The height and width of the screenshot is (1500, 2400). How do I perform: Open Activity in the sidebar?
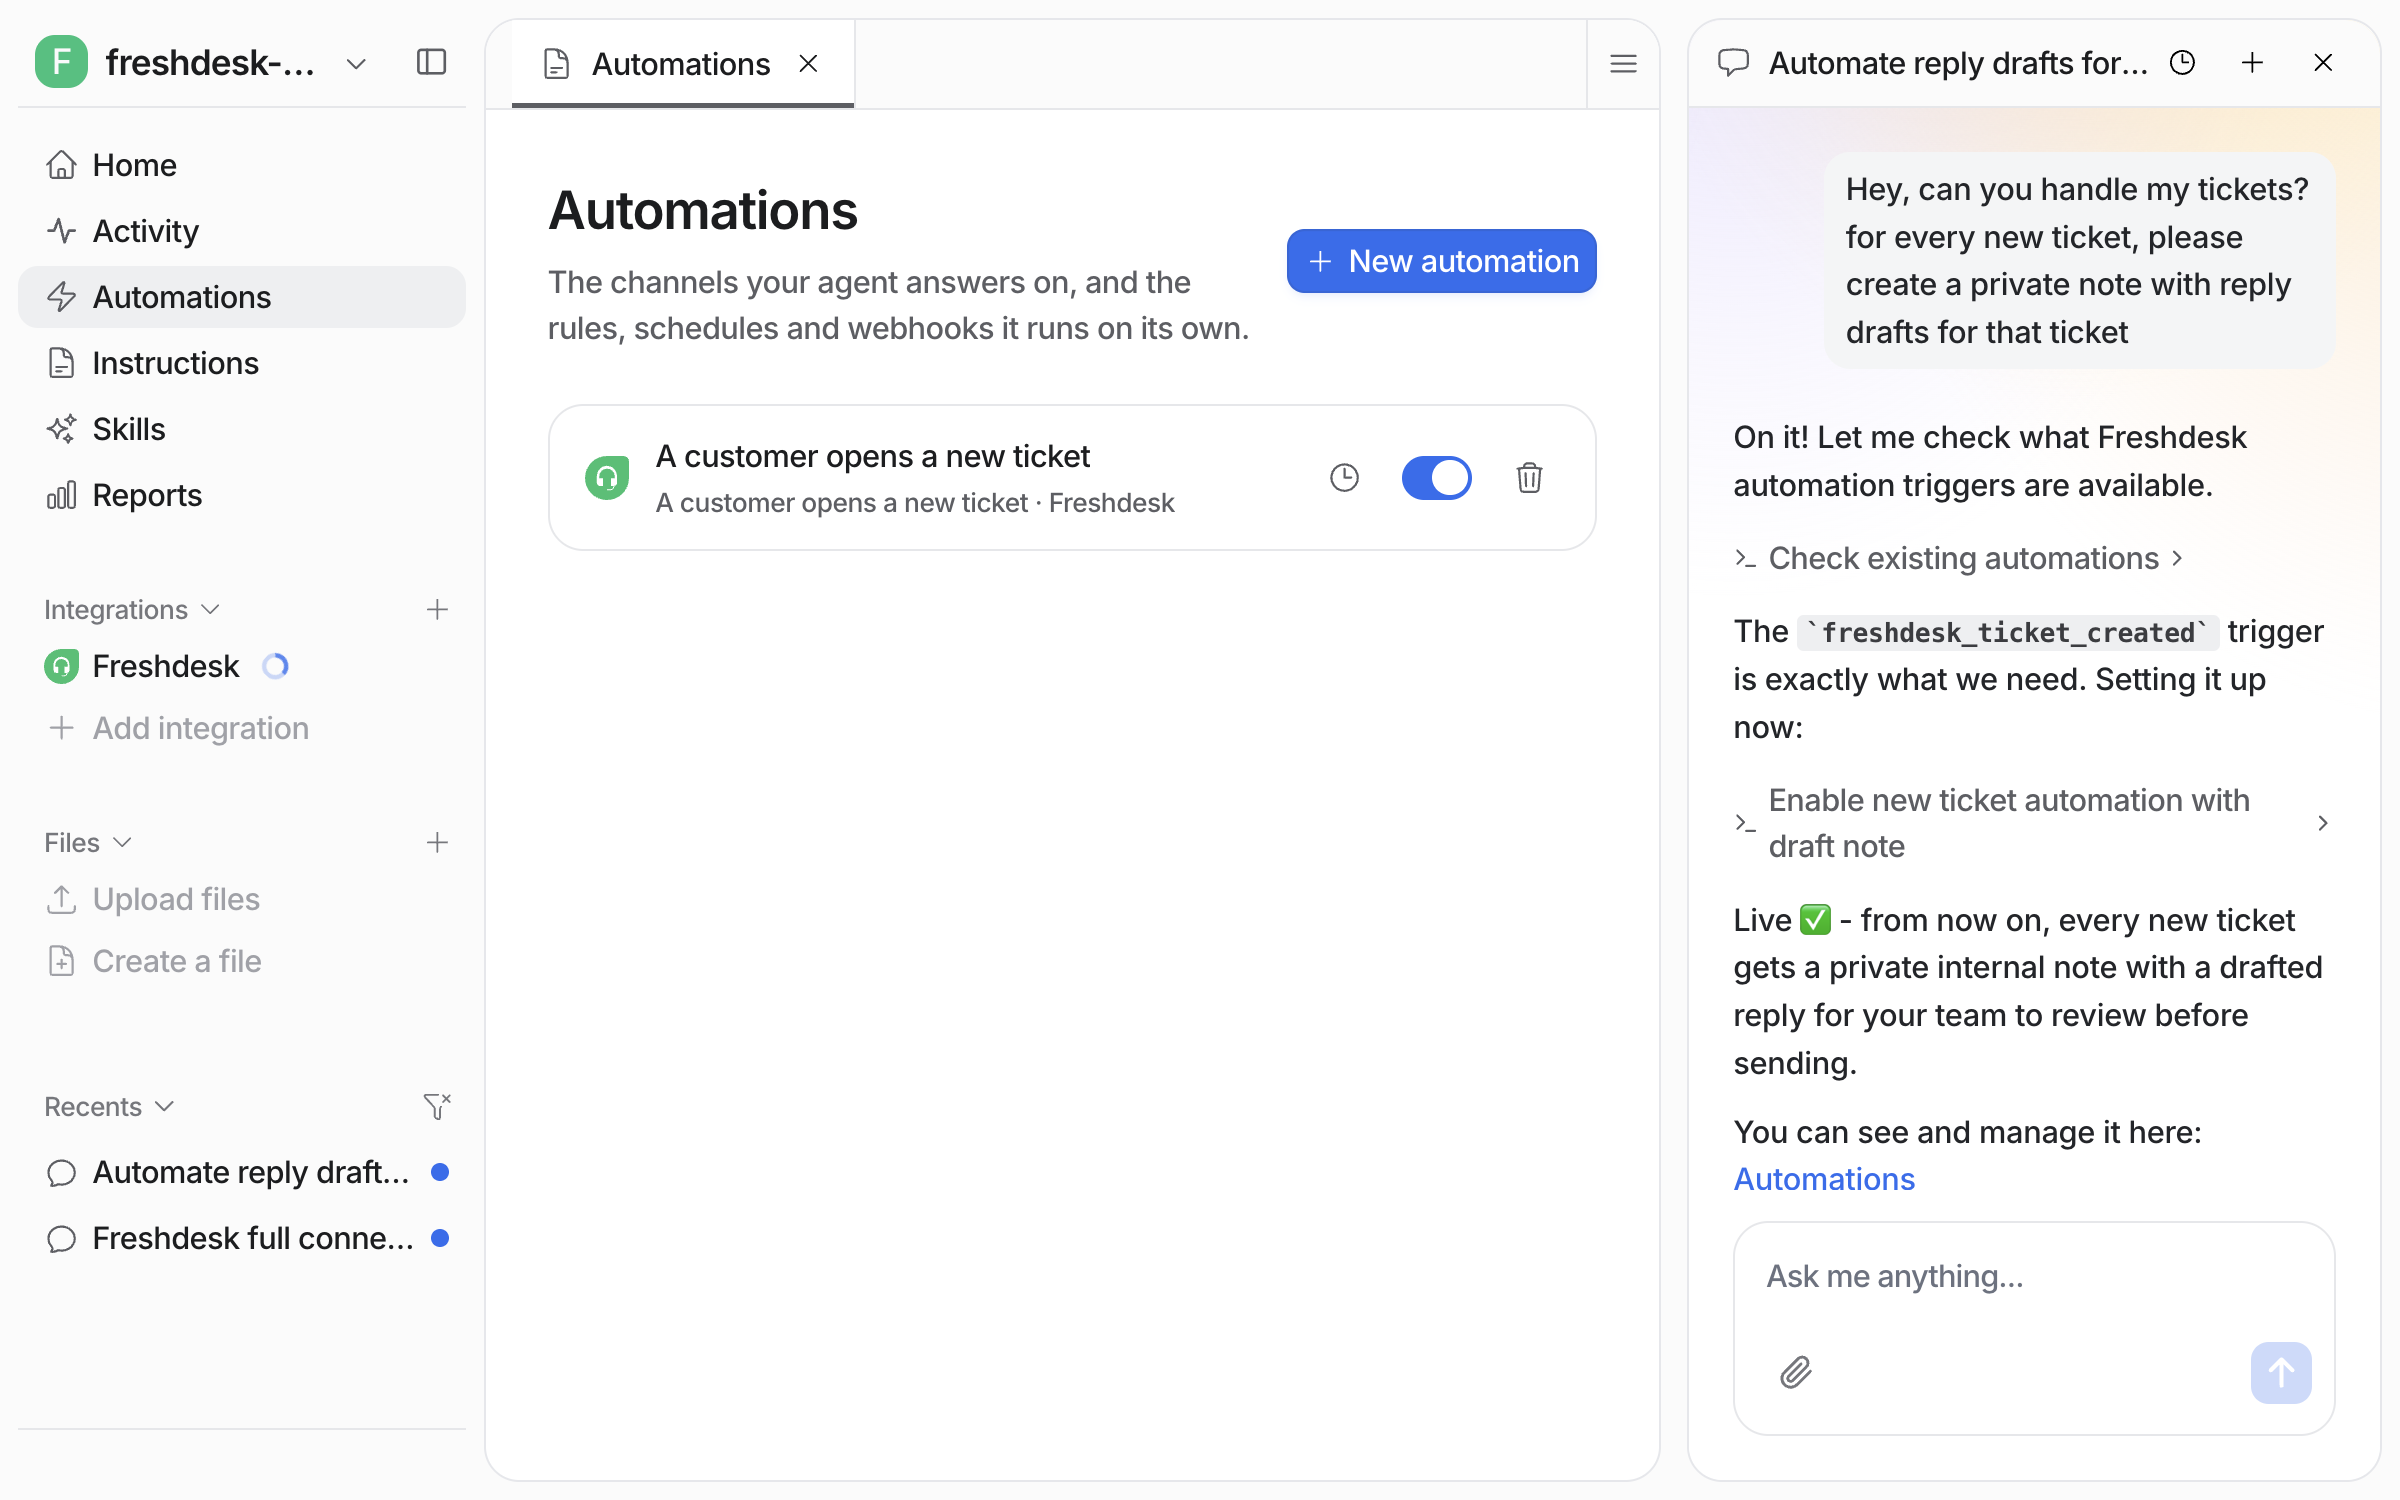click(x=242, y=231)
